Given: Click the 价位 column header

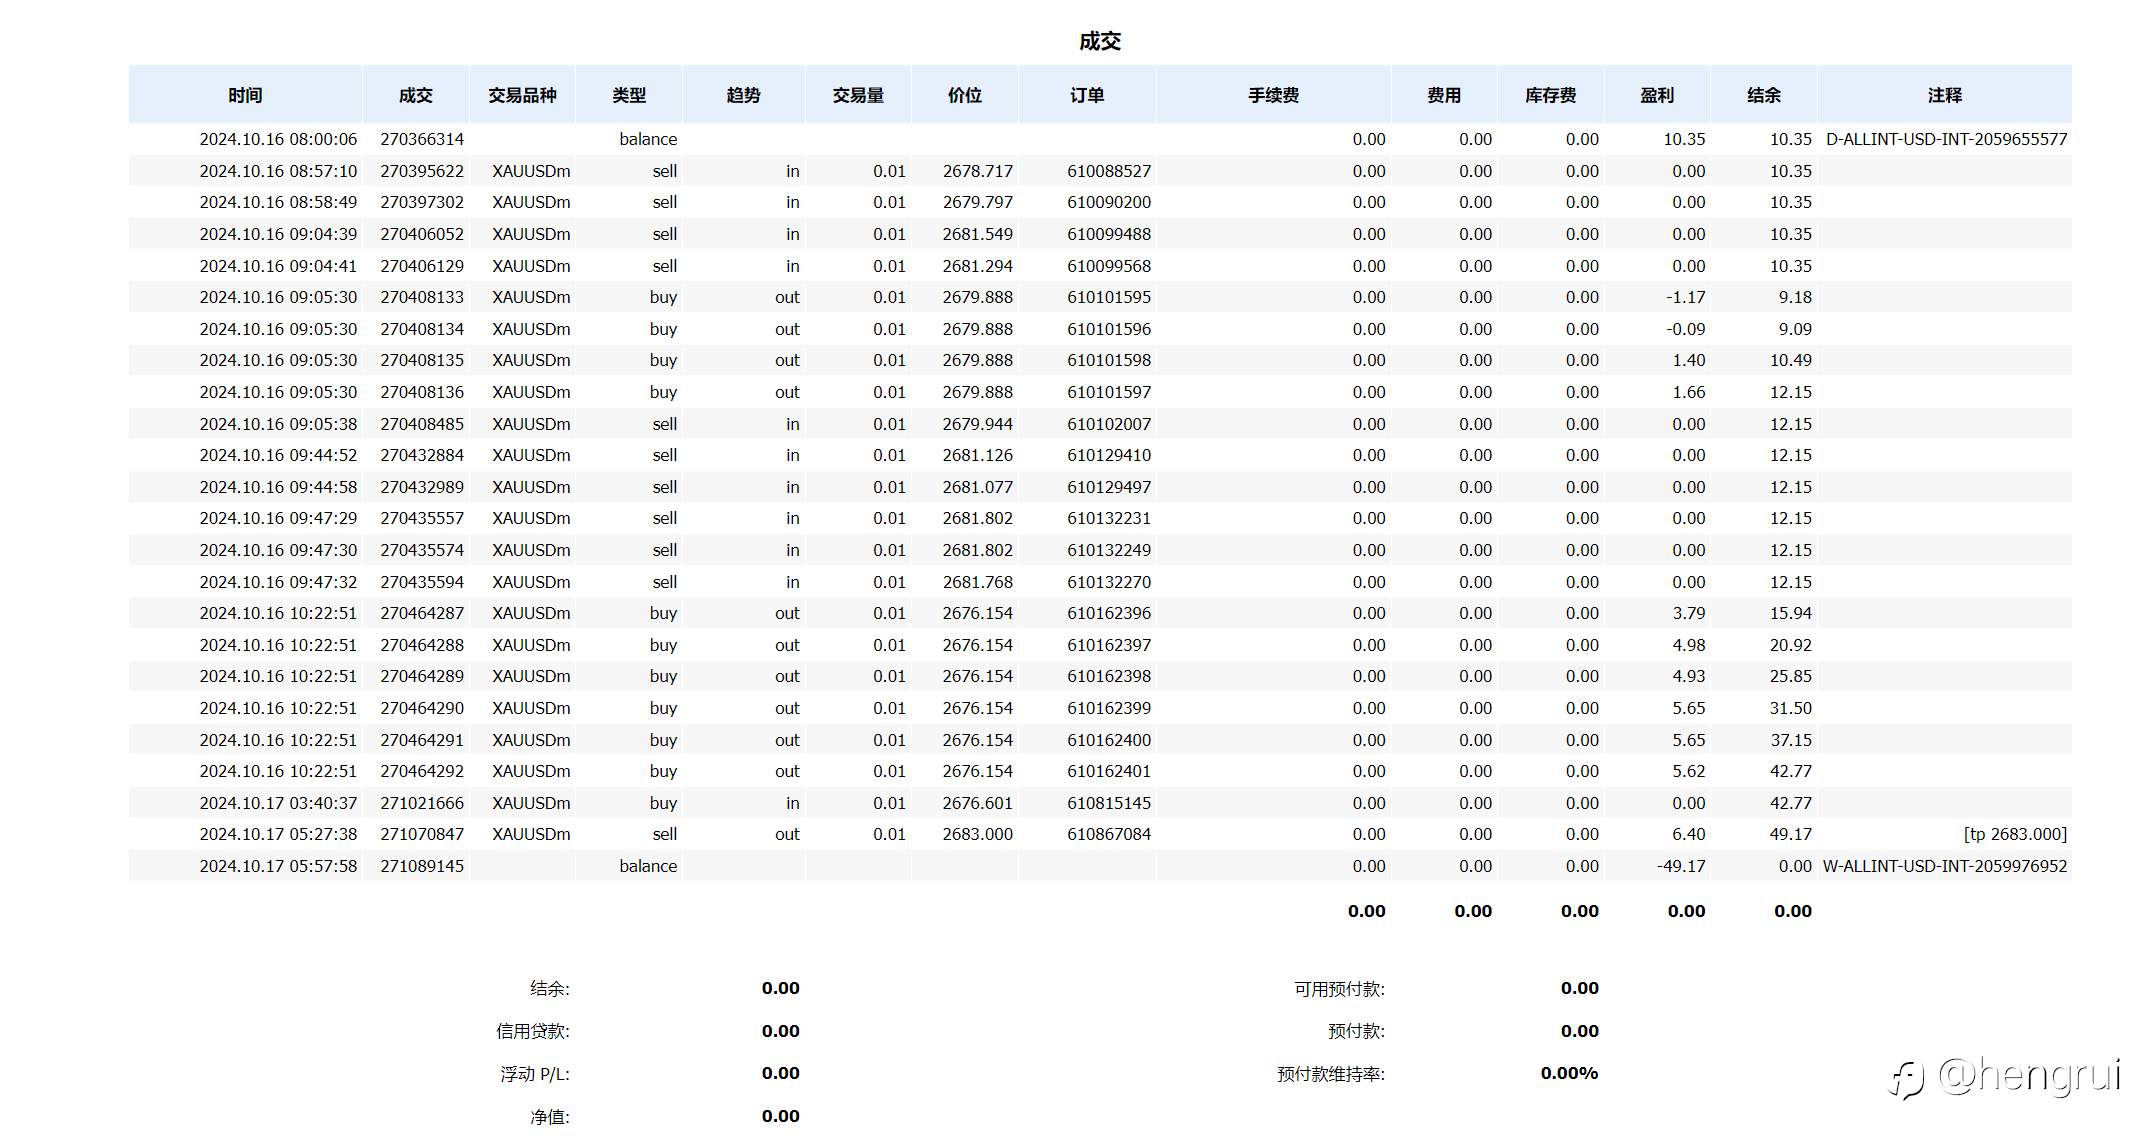Looking at the screenshot, I should click(965, 95).
